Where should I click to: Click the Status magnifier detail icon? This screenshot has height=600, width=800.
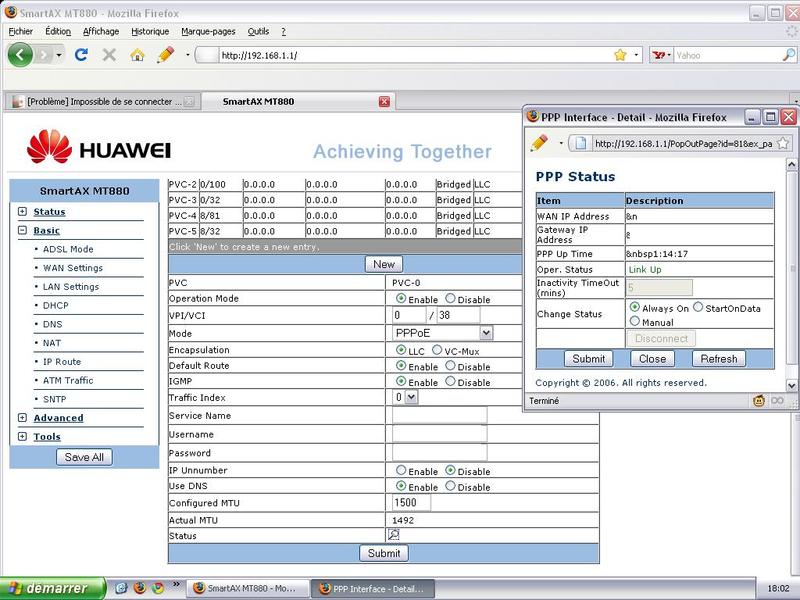(393, 534)
